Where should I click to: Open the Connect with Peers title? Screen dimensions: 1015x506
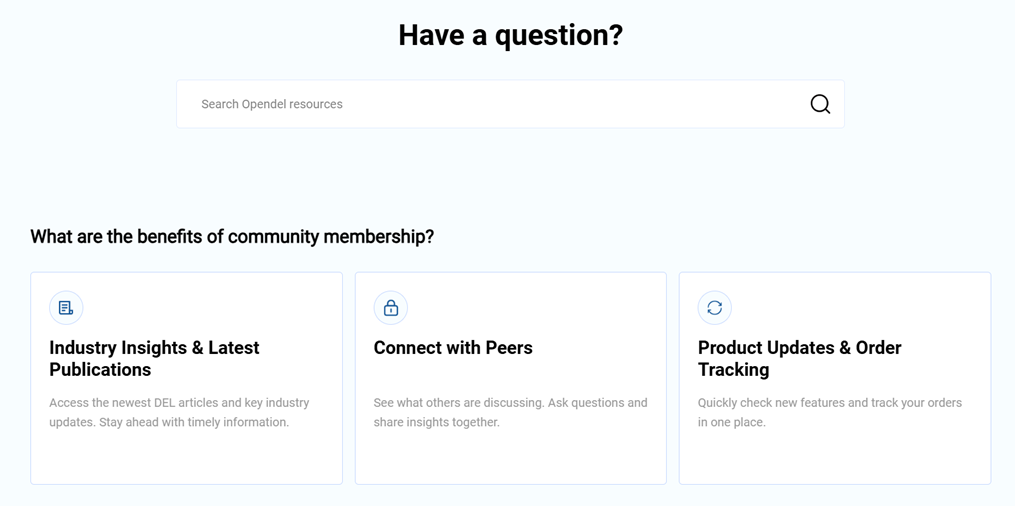click(453, 348)
